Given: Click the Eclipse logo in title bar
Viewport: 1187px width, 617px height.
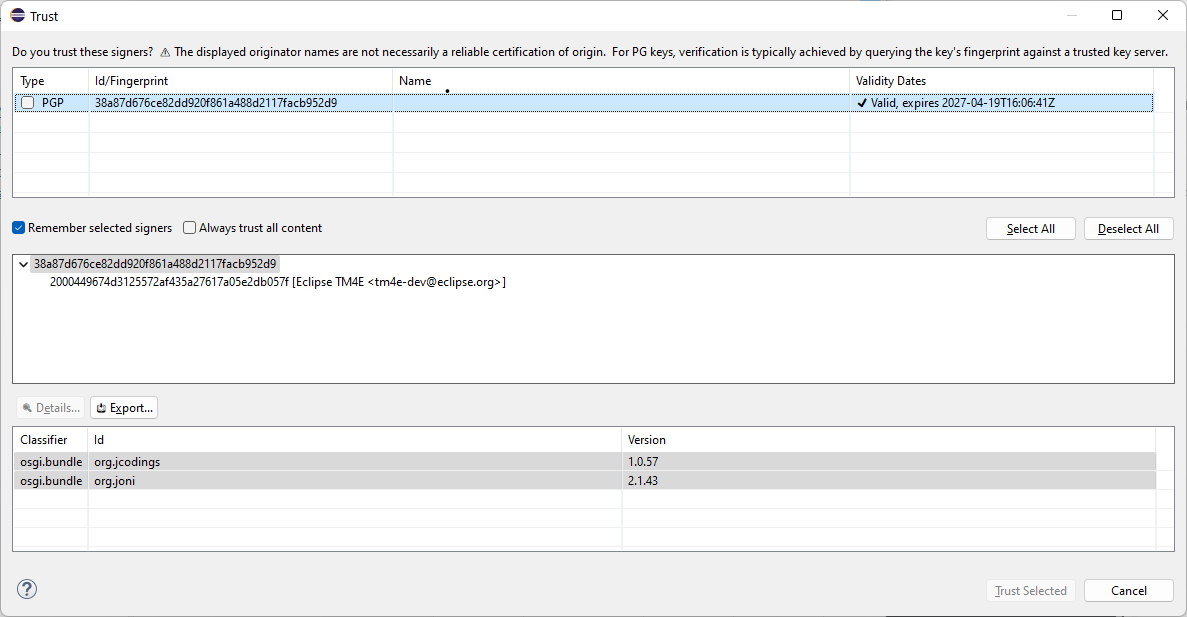Looking at the screenshot, I should point(17,15).
